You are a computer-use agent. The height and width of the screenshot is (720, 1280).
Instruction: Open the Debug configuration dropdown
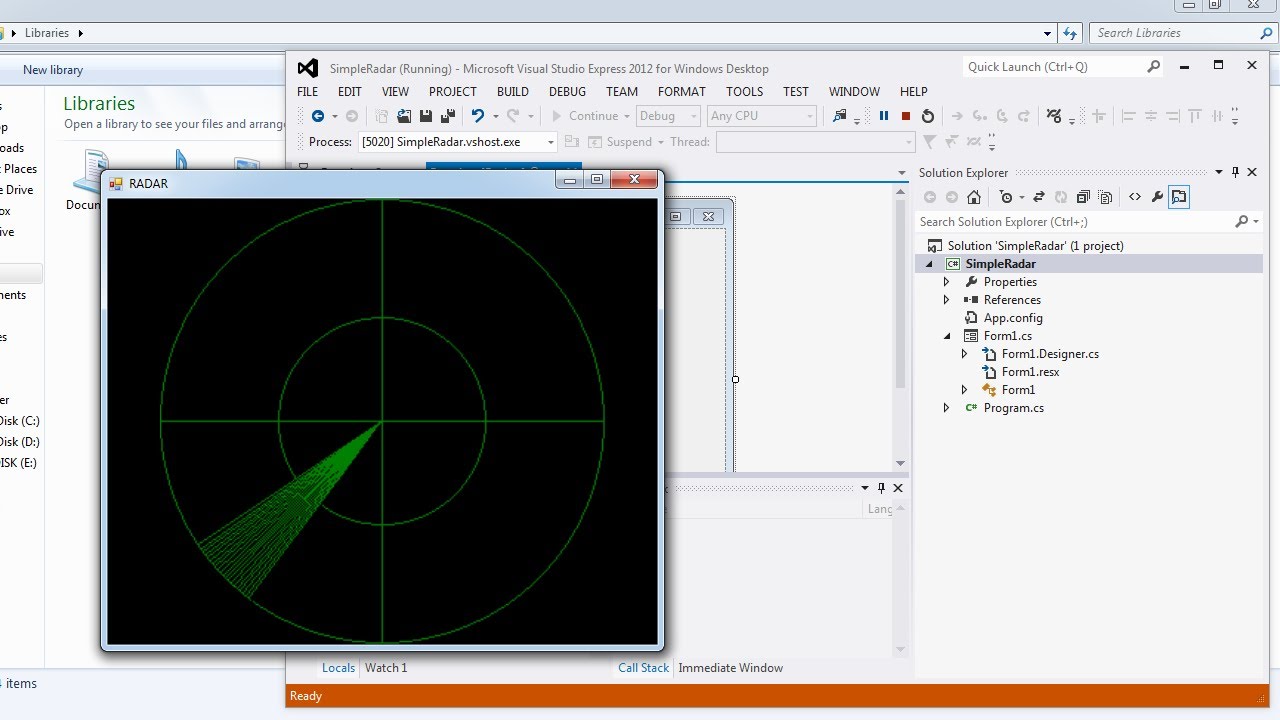695,116
